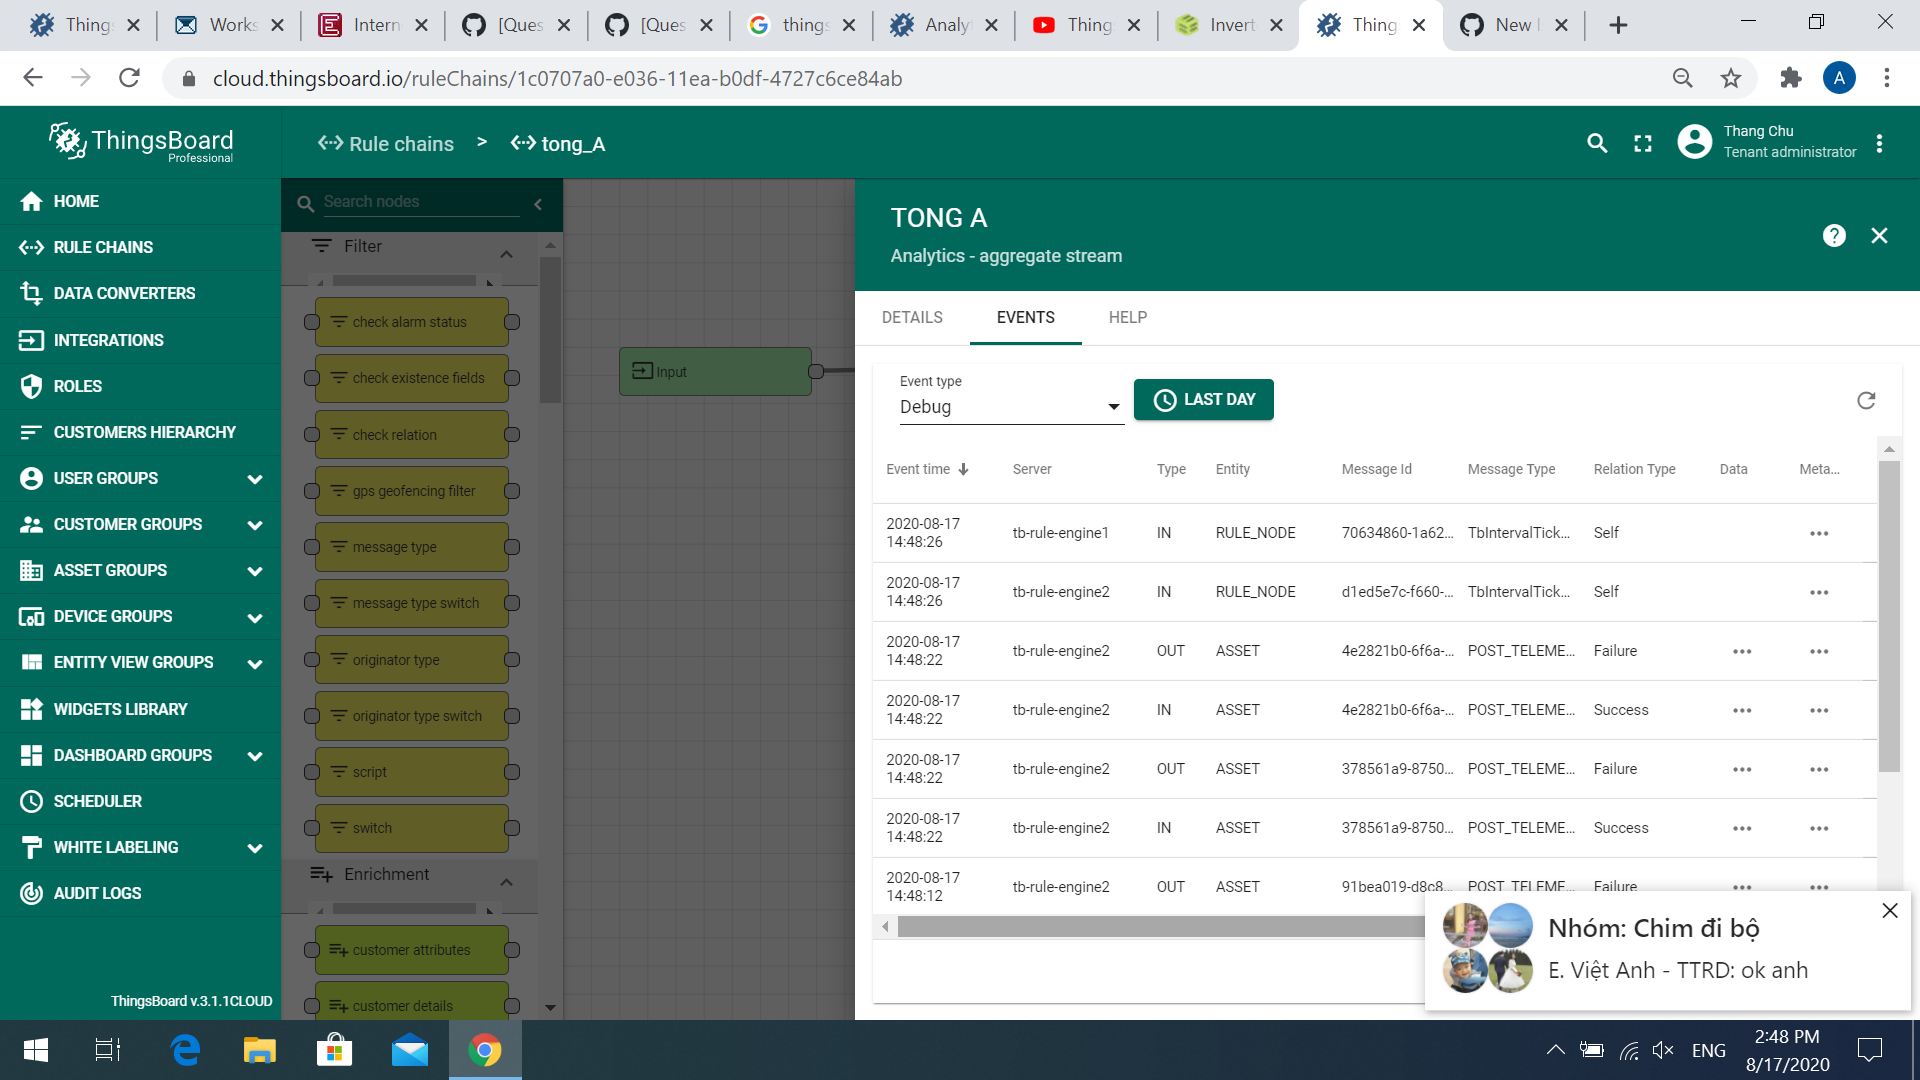The image size is (1920, 1080).
Task: Open the Event type Debug dropdown
Action: point(1011,407)
